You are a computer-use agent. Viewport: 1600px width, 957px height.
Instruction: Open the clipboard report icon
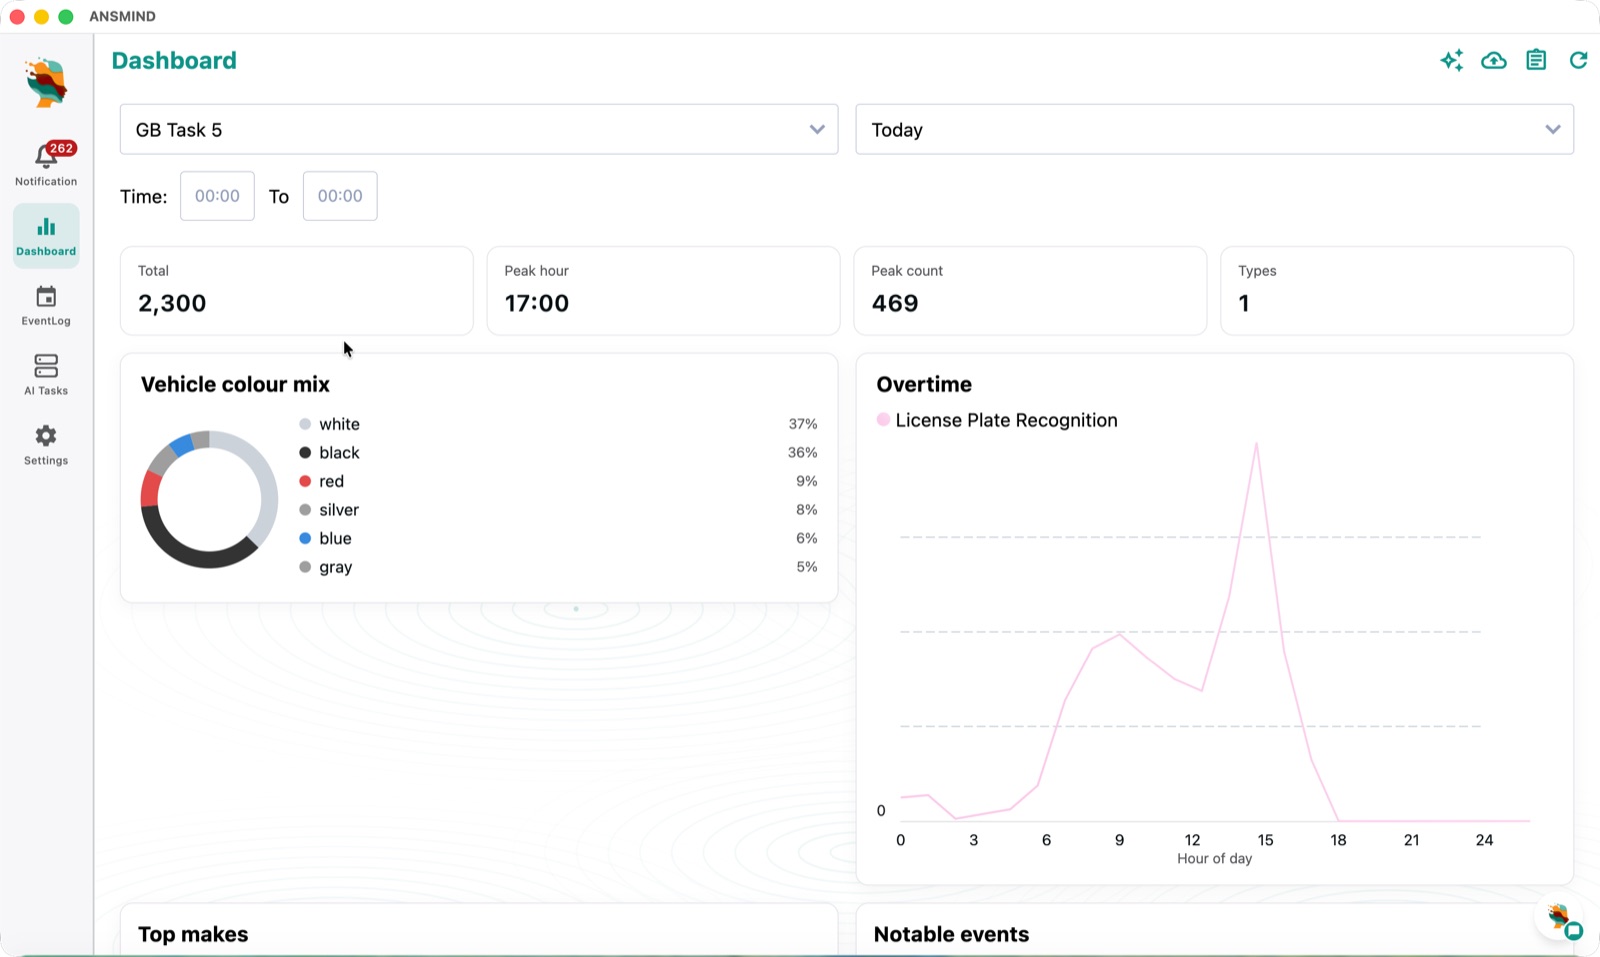point(1536,60)
